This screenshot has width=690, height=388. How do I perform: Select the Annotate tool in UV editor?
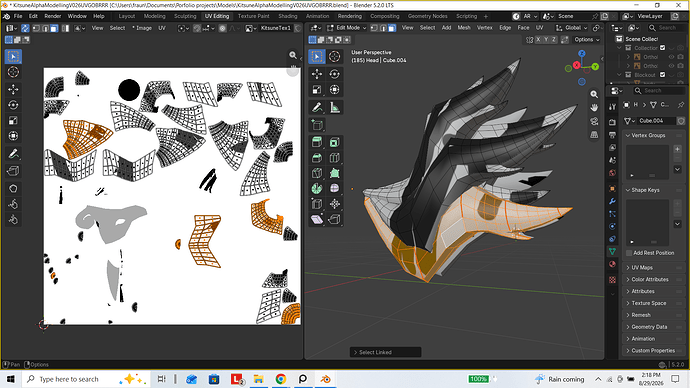click(x=13, y=154)
